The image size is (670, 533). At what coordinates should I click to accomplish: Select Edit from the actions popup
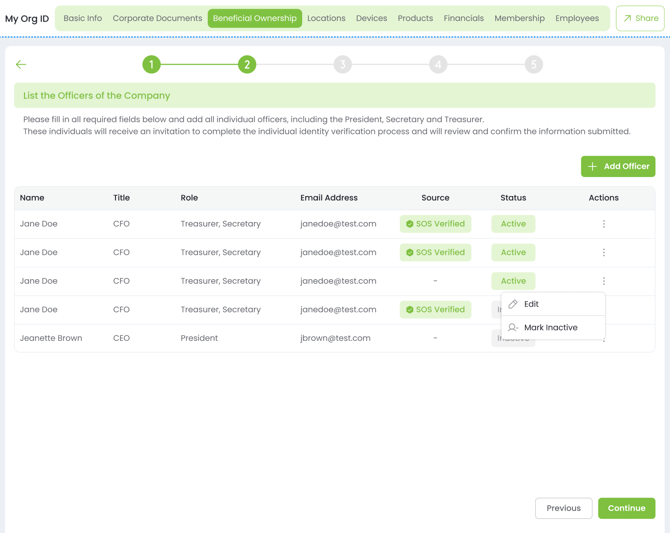(553, 304)
